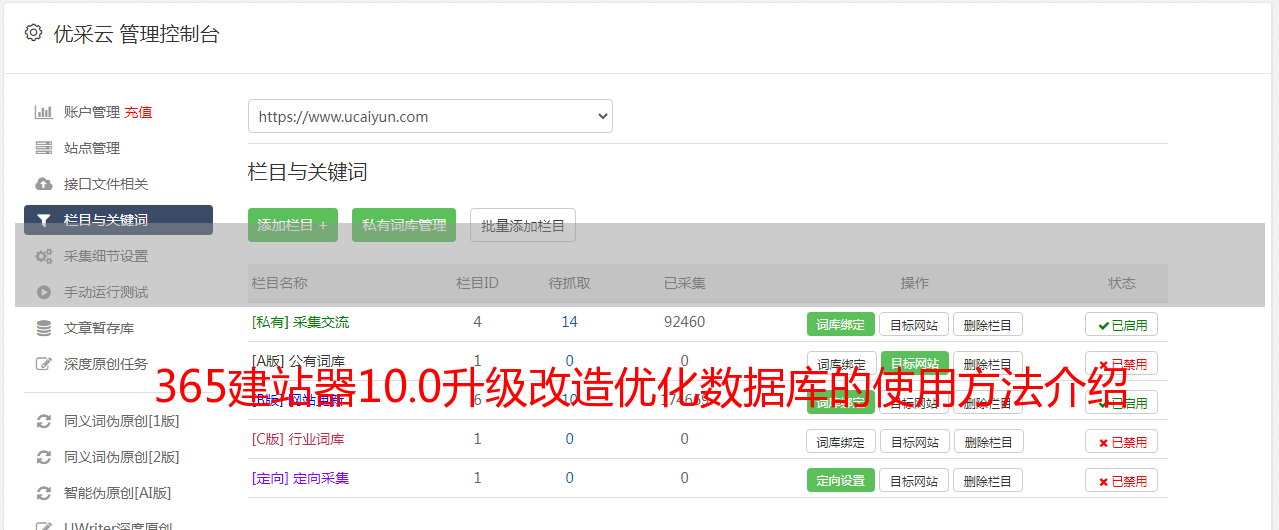1279x530 pixels.
Task: Open the site selector showing https://www.ucaiyun.com
Action: [x=430, y=116]
